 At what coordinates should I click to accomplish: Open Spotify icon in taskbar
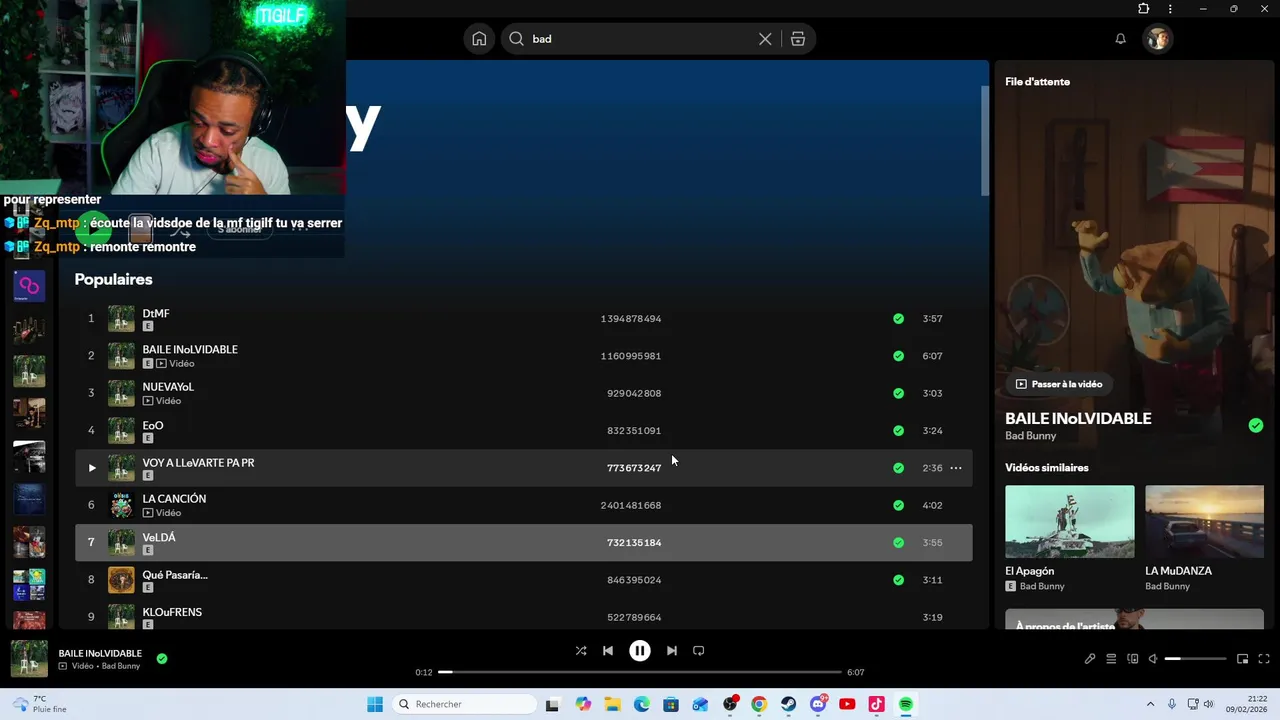point(906,704)
